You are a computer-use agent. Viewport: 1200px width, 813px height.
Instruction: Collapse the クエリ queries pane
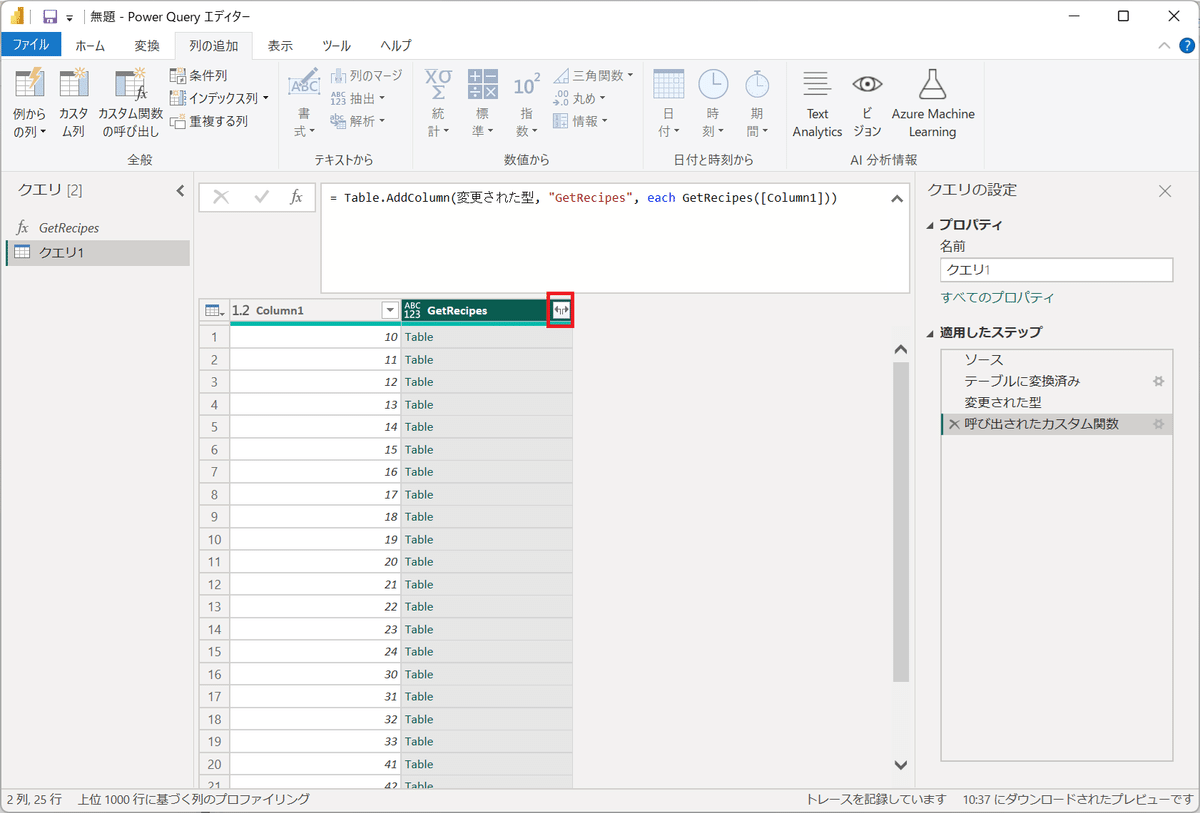[x=180, y=190]
